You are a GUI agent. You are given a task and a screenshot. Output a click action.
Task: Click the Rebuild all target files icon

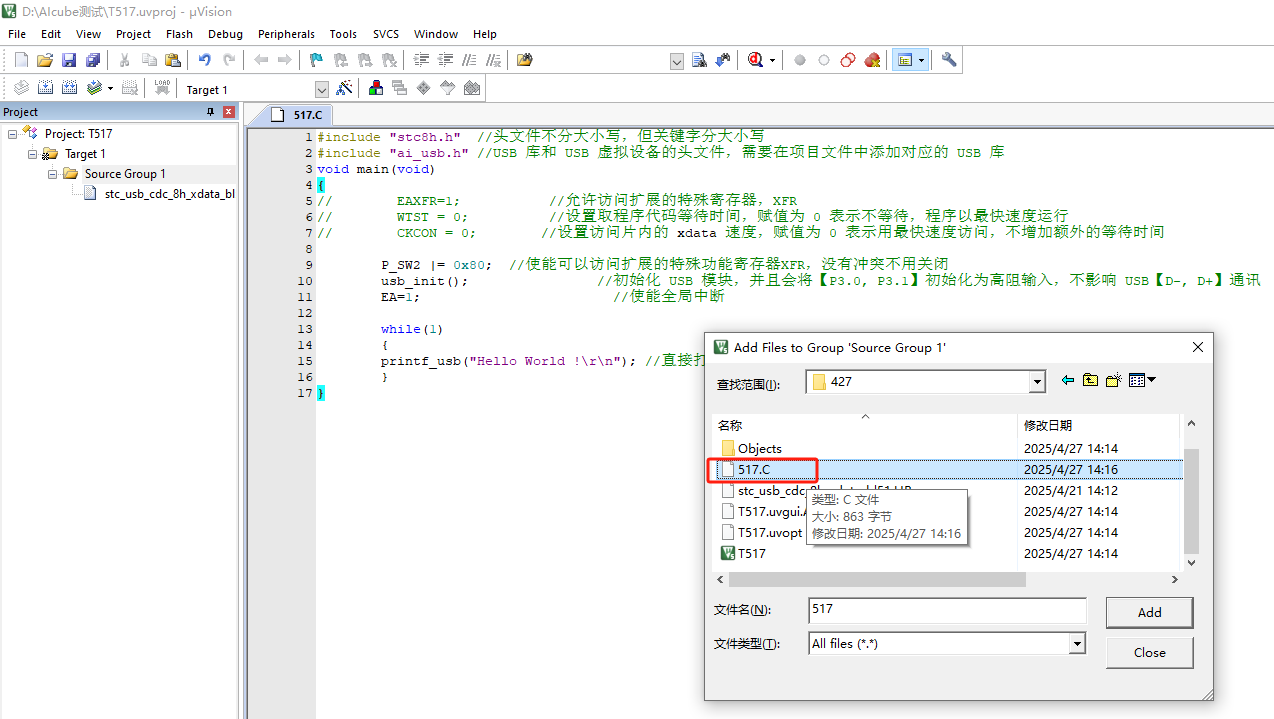point(69,88)
